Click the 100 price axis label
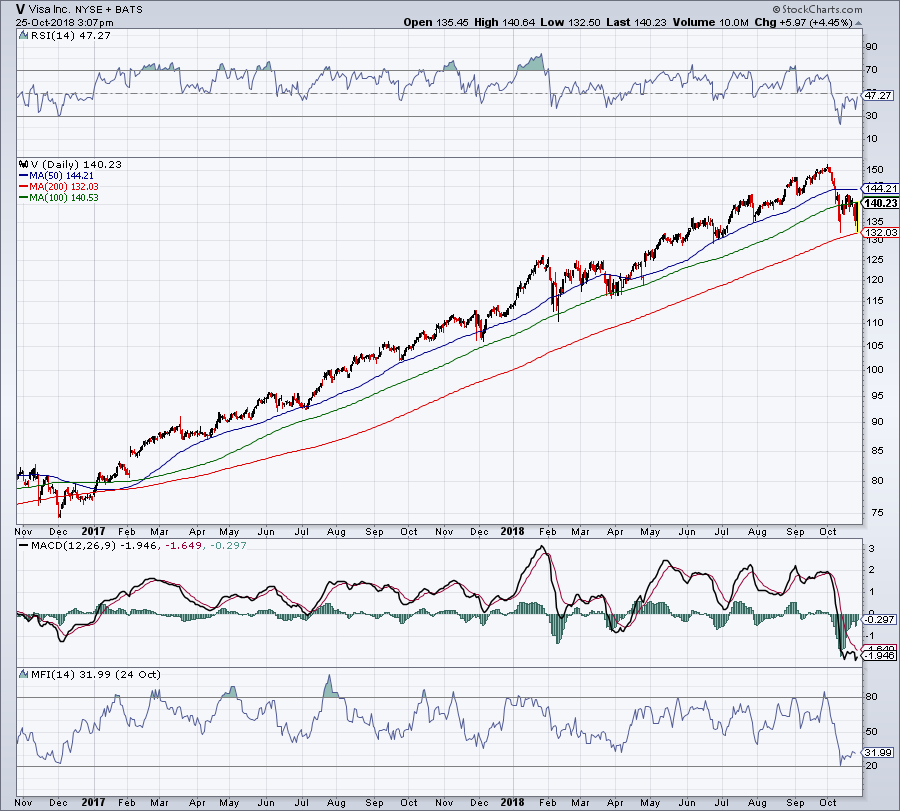 [874, 370]
